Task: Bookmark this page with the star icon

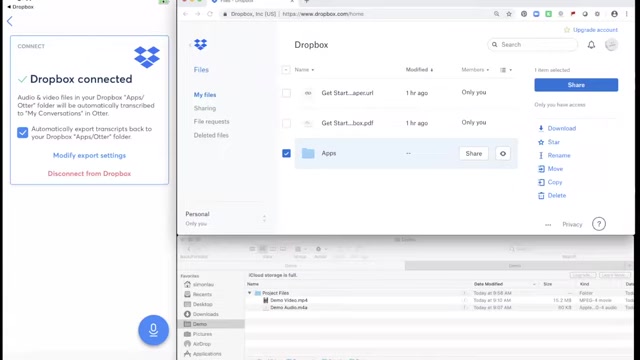Action: 509,14
